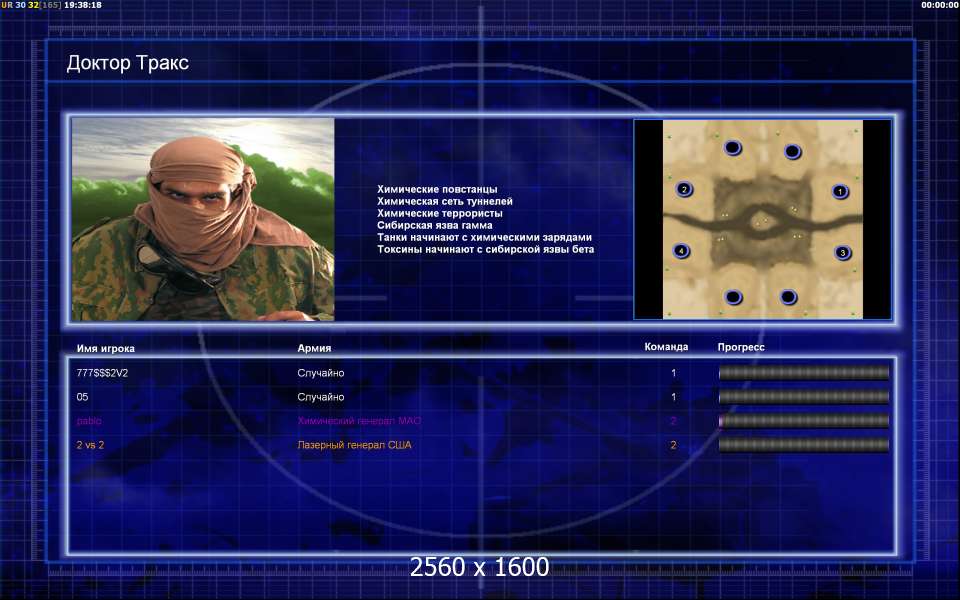Click the army "Лазерный генерал США"
This screenshot has width=960, height=600.
[x=354, y=445]
